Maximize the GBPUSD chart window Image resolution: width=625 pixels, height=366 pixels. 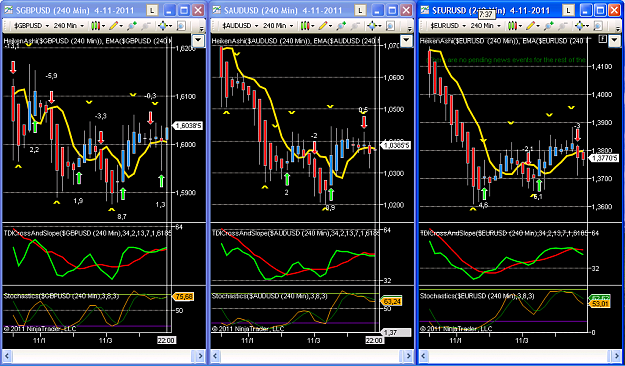184,10
